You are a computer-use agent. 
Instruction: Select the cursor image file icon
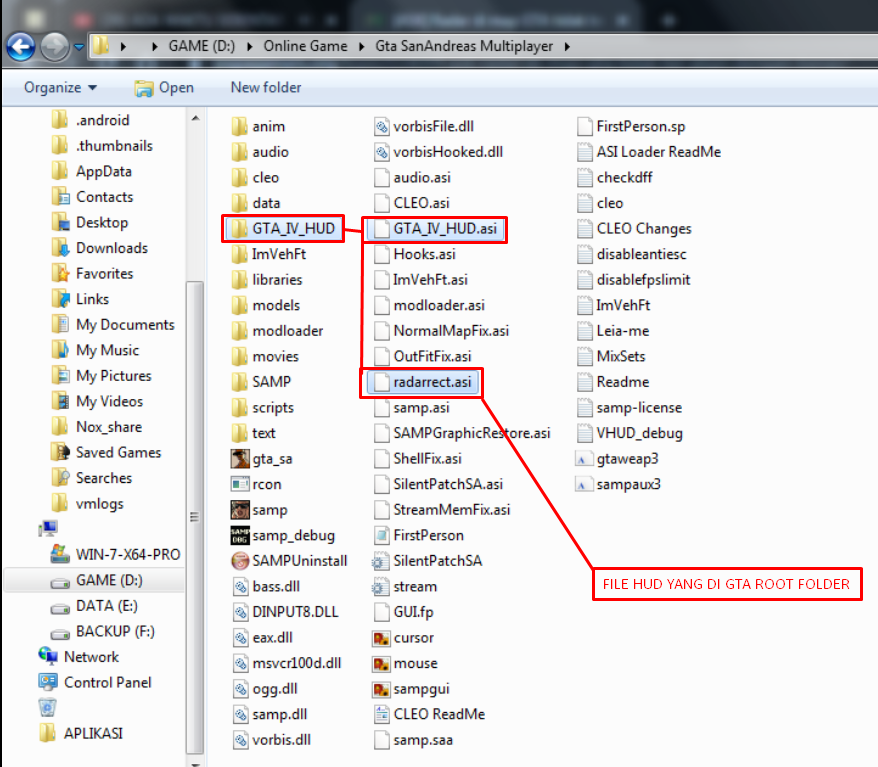(x=381, y=638)
